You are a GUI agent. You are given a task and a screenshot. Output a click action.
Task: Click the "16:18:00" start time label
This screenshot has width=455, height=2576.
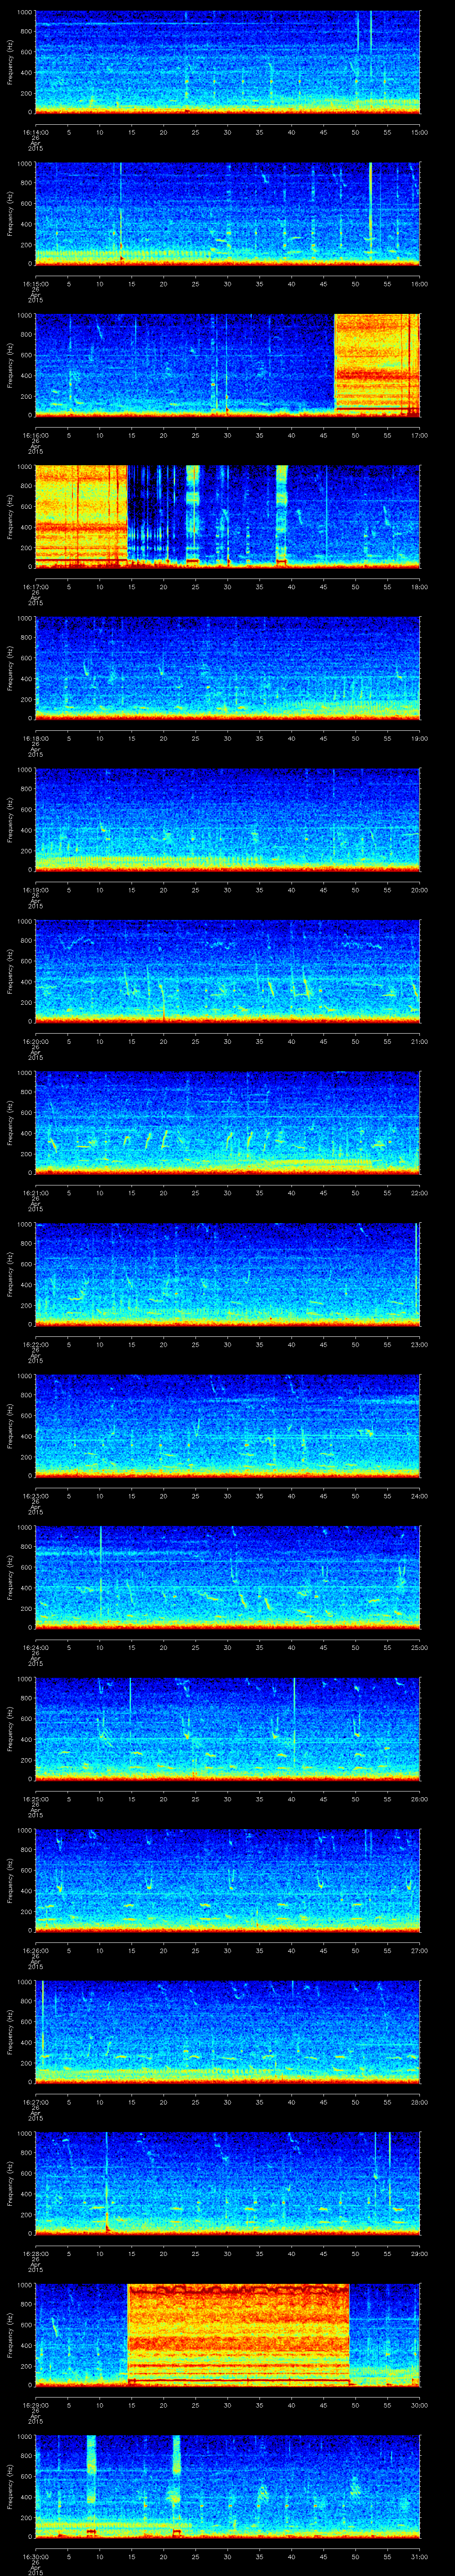tap(35, 738)
